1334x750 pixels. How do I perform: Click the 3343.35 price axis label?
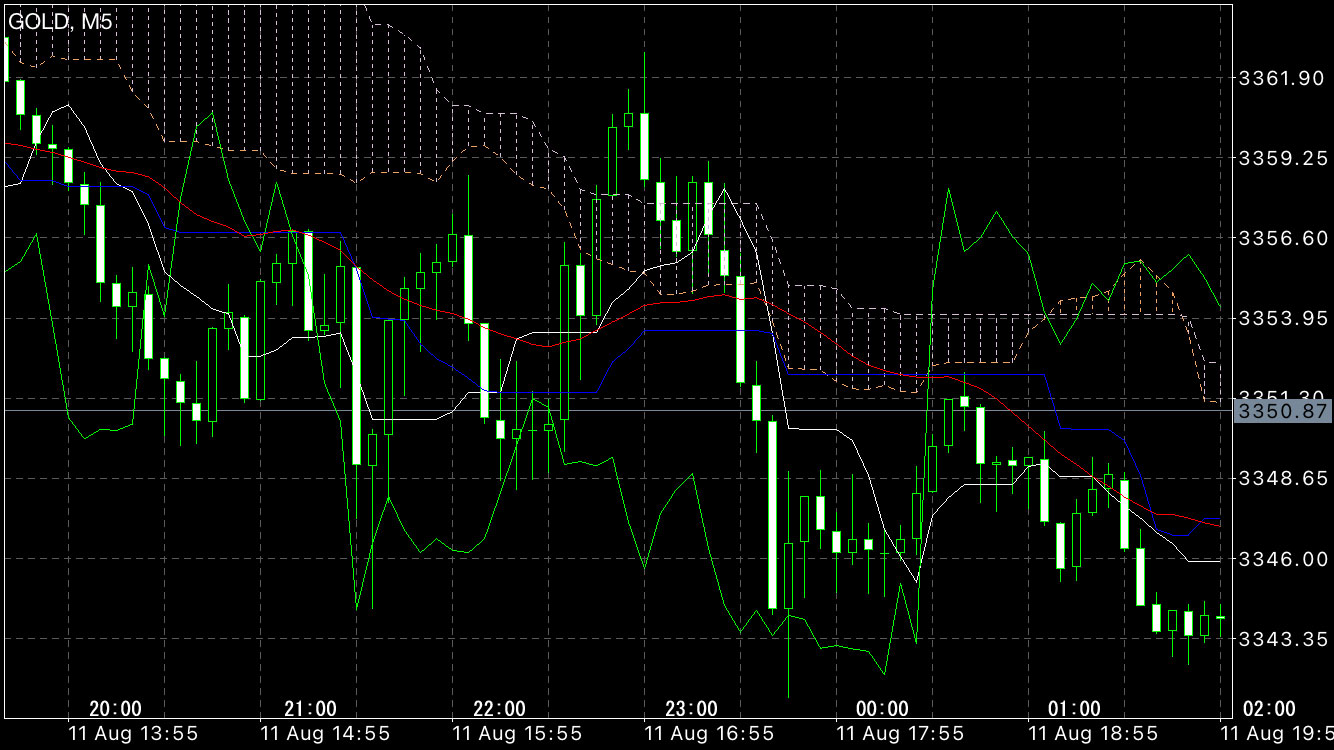pyautogui.click(x=1281, y=639)
